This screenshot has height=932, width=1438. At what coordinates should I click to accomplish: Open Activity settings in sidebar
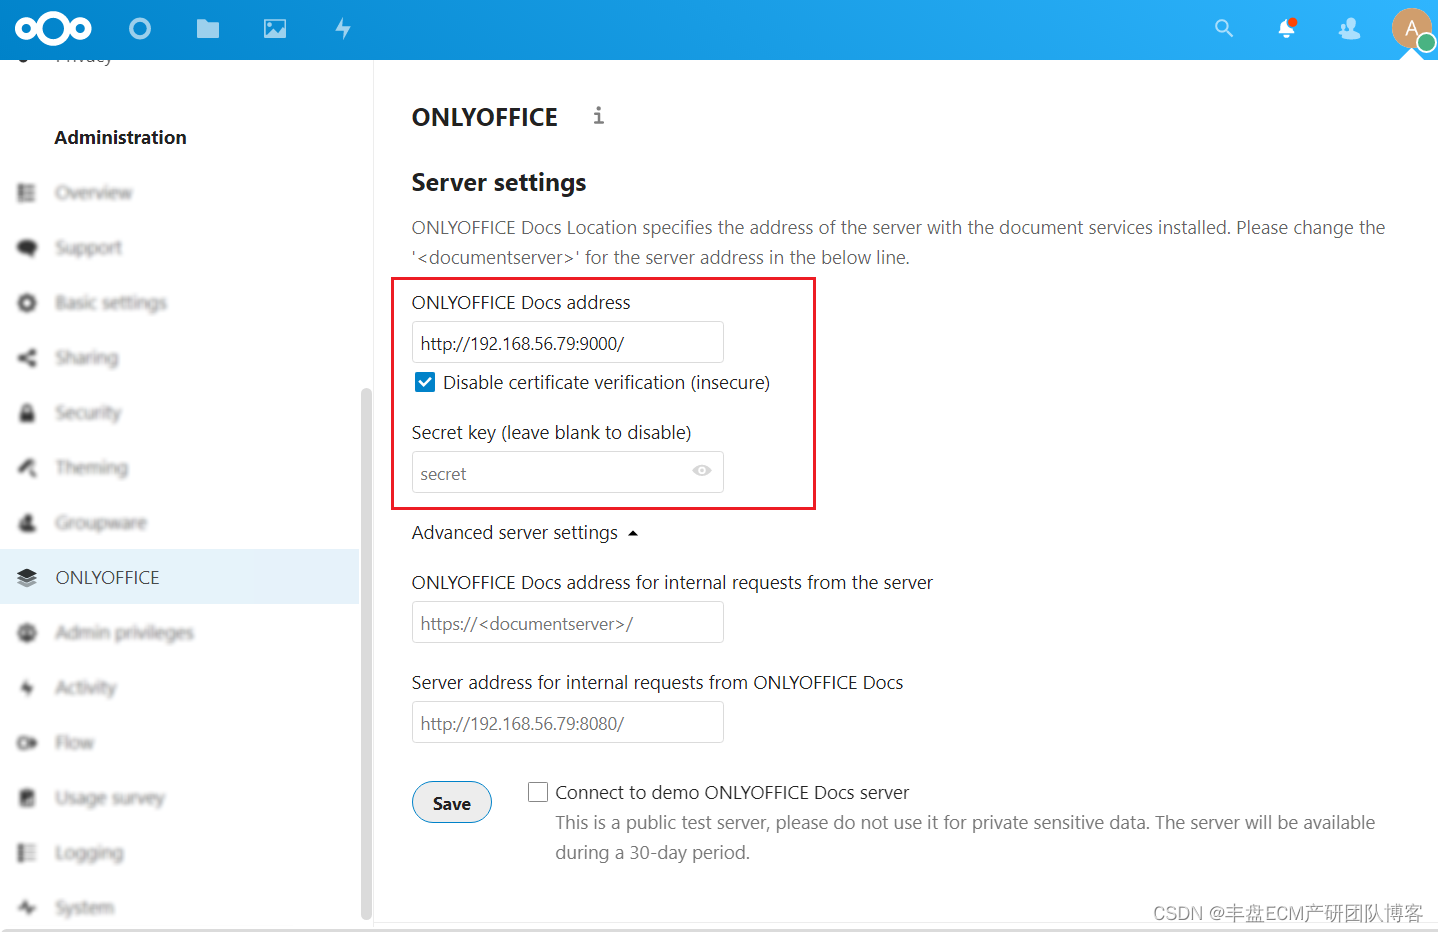(x=86, y=687)
